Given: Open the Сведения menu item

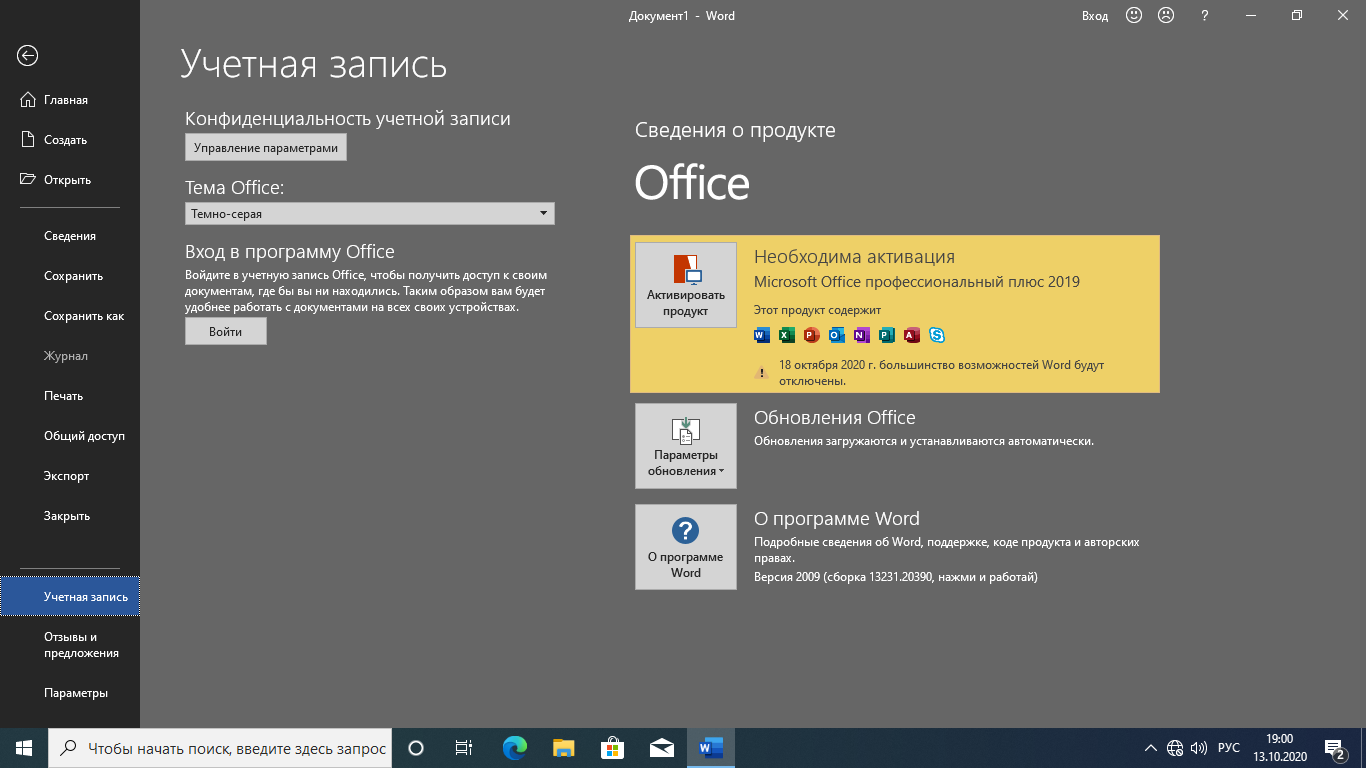Looking at the screenshot, I should pos(70,236).
